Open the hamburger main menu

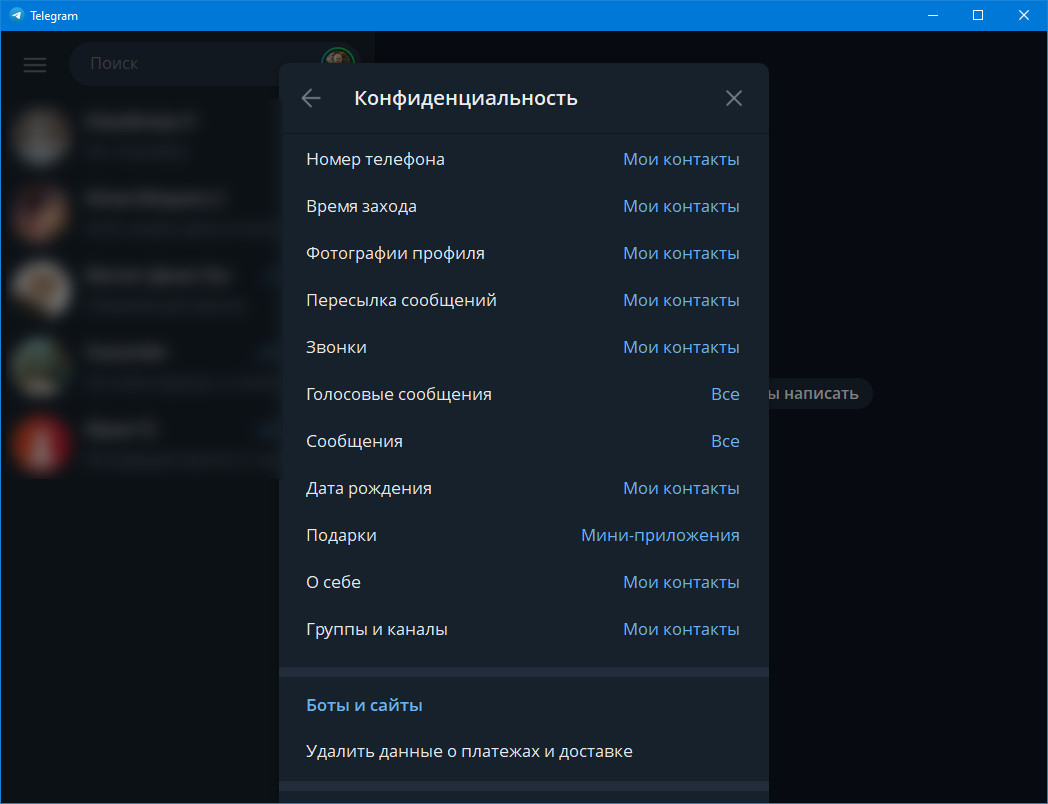35,64
